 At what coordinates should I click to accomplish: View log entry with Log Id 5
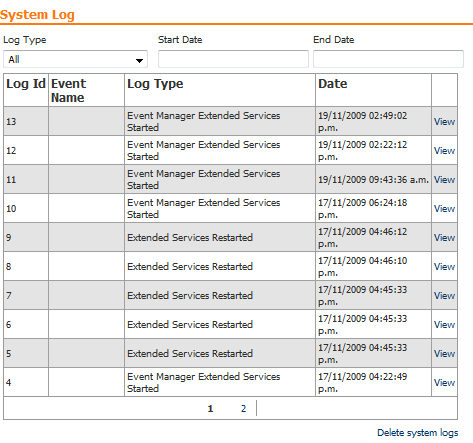pos(444,354)
